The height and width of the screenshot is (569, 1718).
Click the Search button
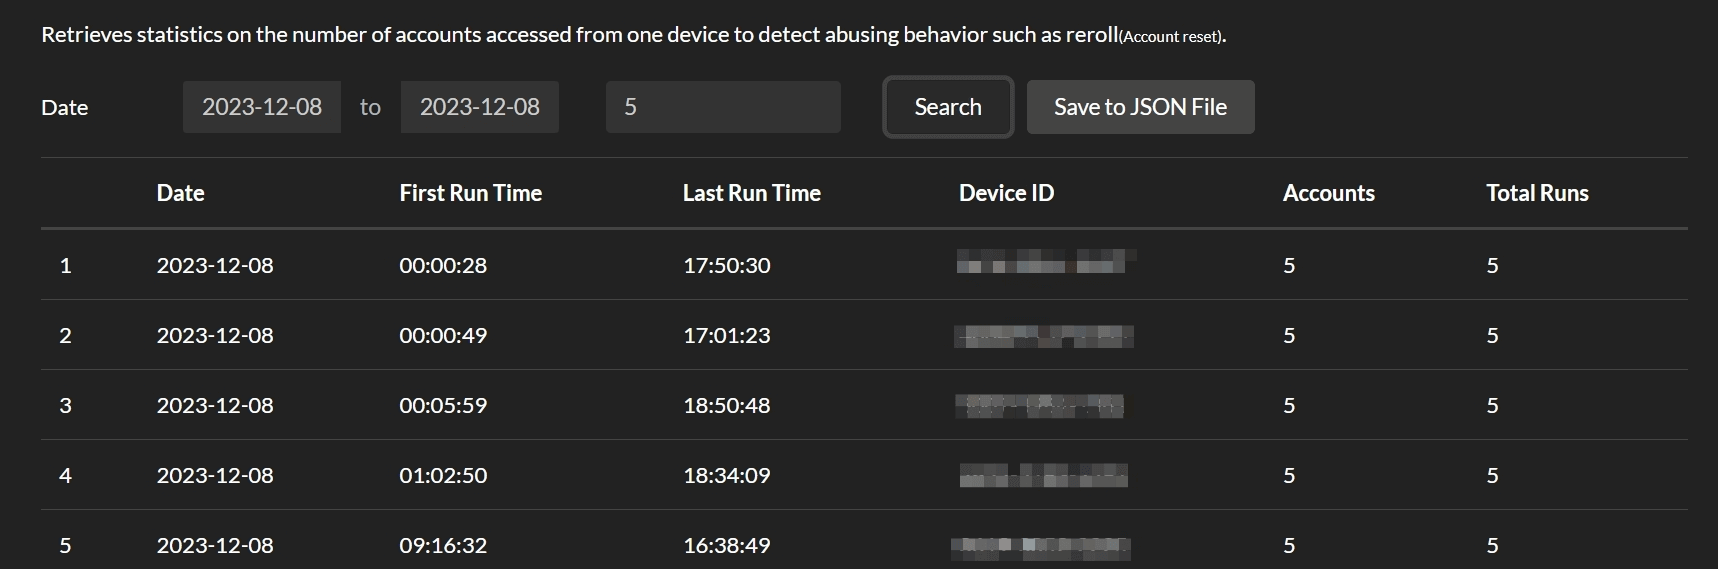947,107
